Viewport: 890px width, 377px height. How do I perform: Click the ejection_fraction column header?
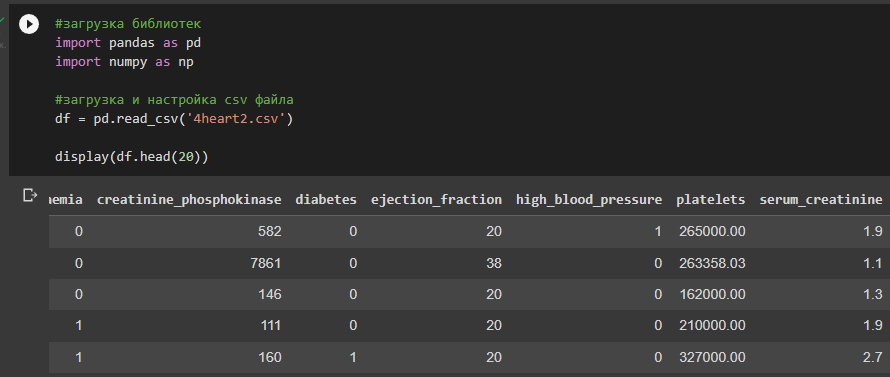tap(436, 200)
